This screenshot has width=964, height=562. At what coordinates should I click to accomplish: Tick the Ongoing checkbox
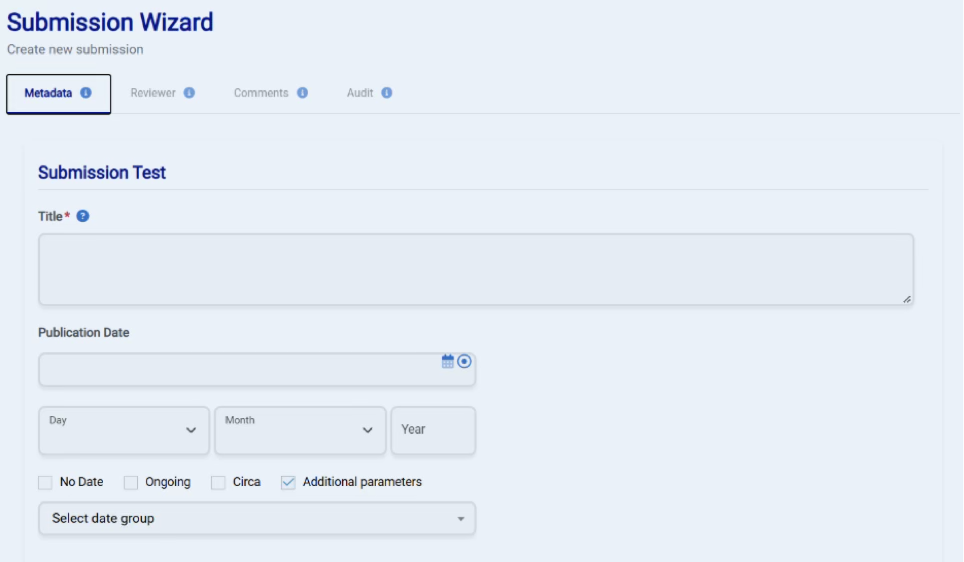coord(131,483)
